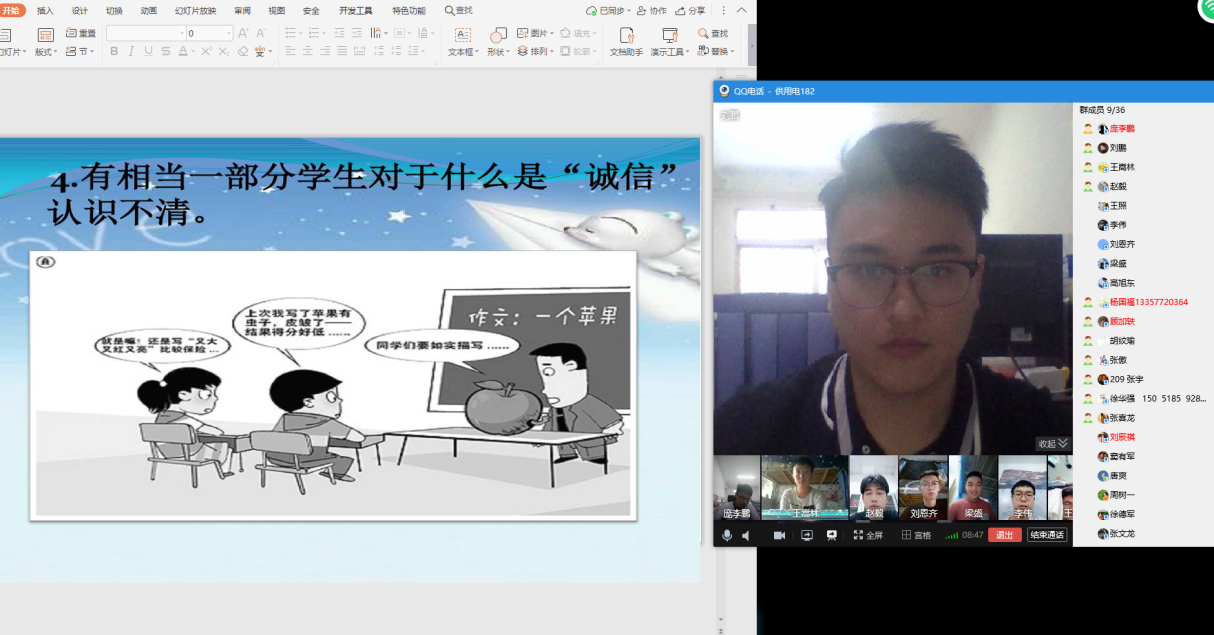This screenshot has width=1214, height=635.
Task: Mute the microphone in QQ call
Action: pyautogui.click(x=727, y=535)
